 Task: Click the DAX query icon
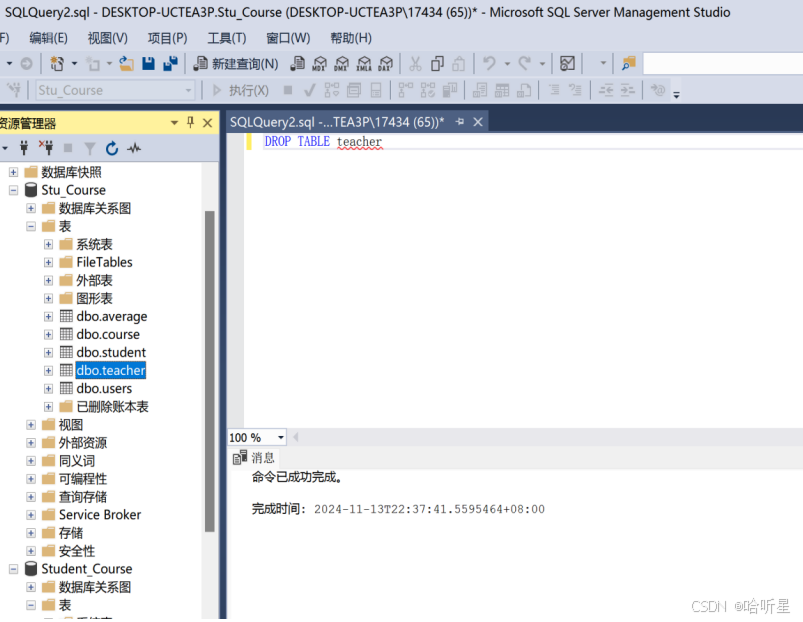tap(386, 63)
